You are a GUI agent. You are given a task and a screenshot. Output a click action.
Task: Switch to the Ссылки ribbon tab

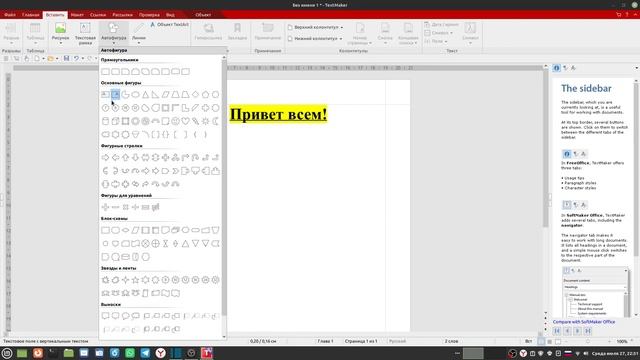pyautogui.click(x=98, y=15)
